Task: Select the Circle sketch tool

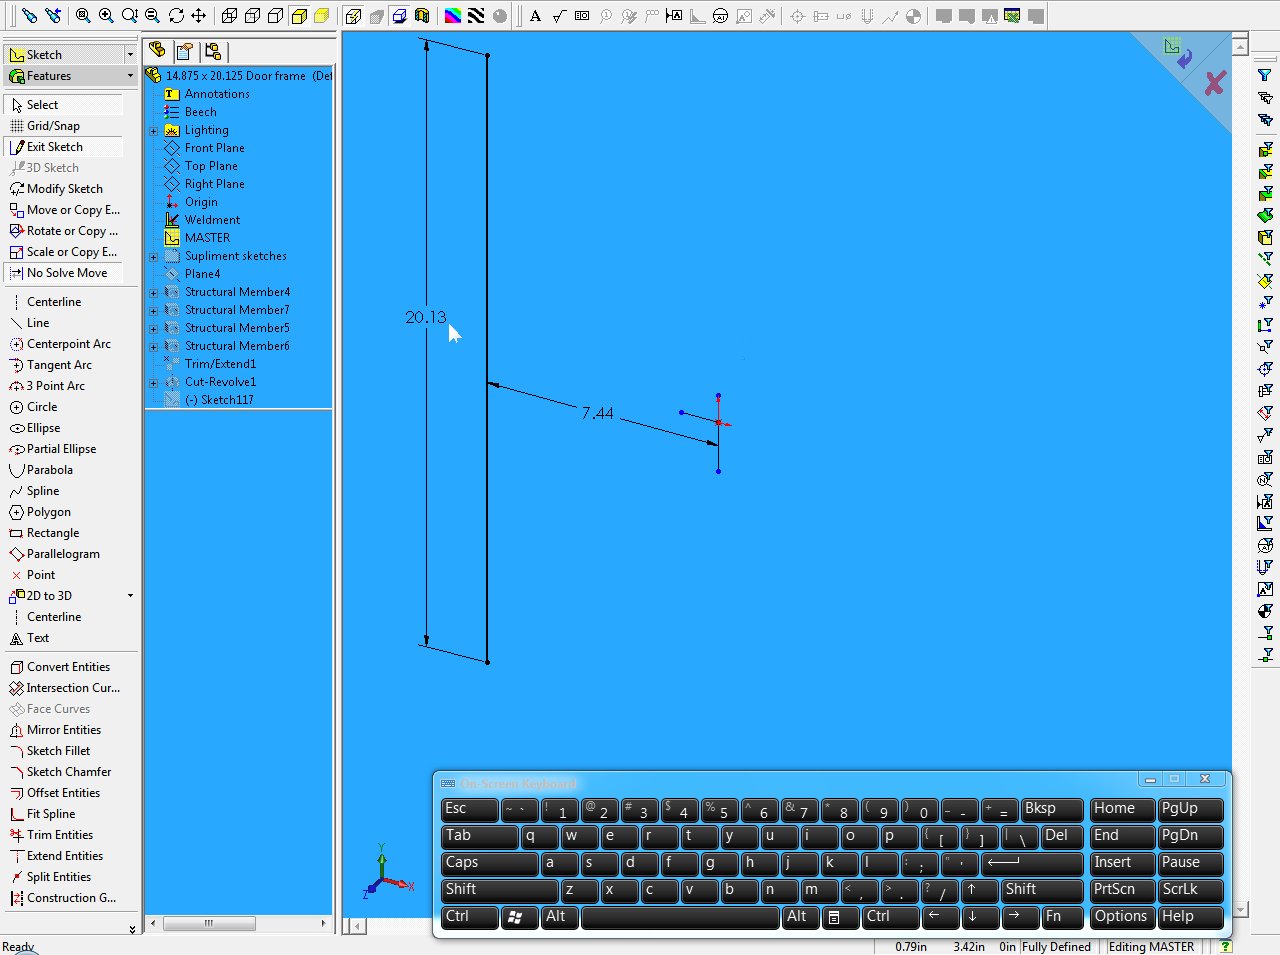Action: click(x=42, y=407)
